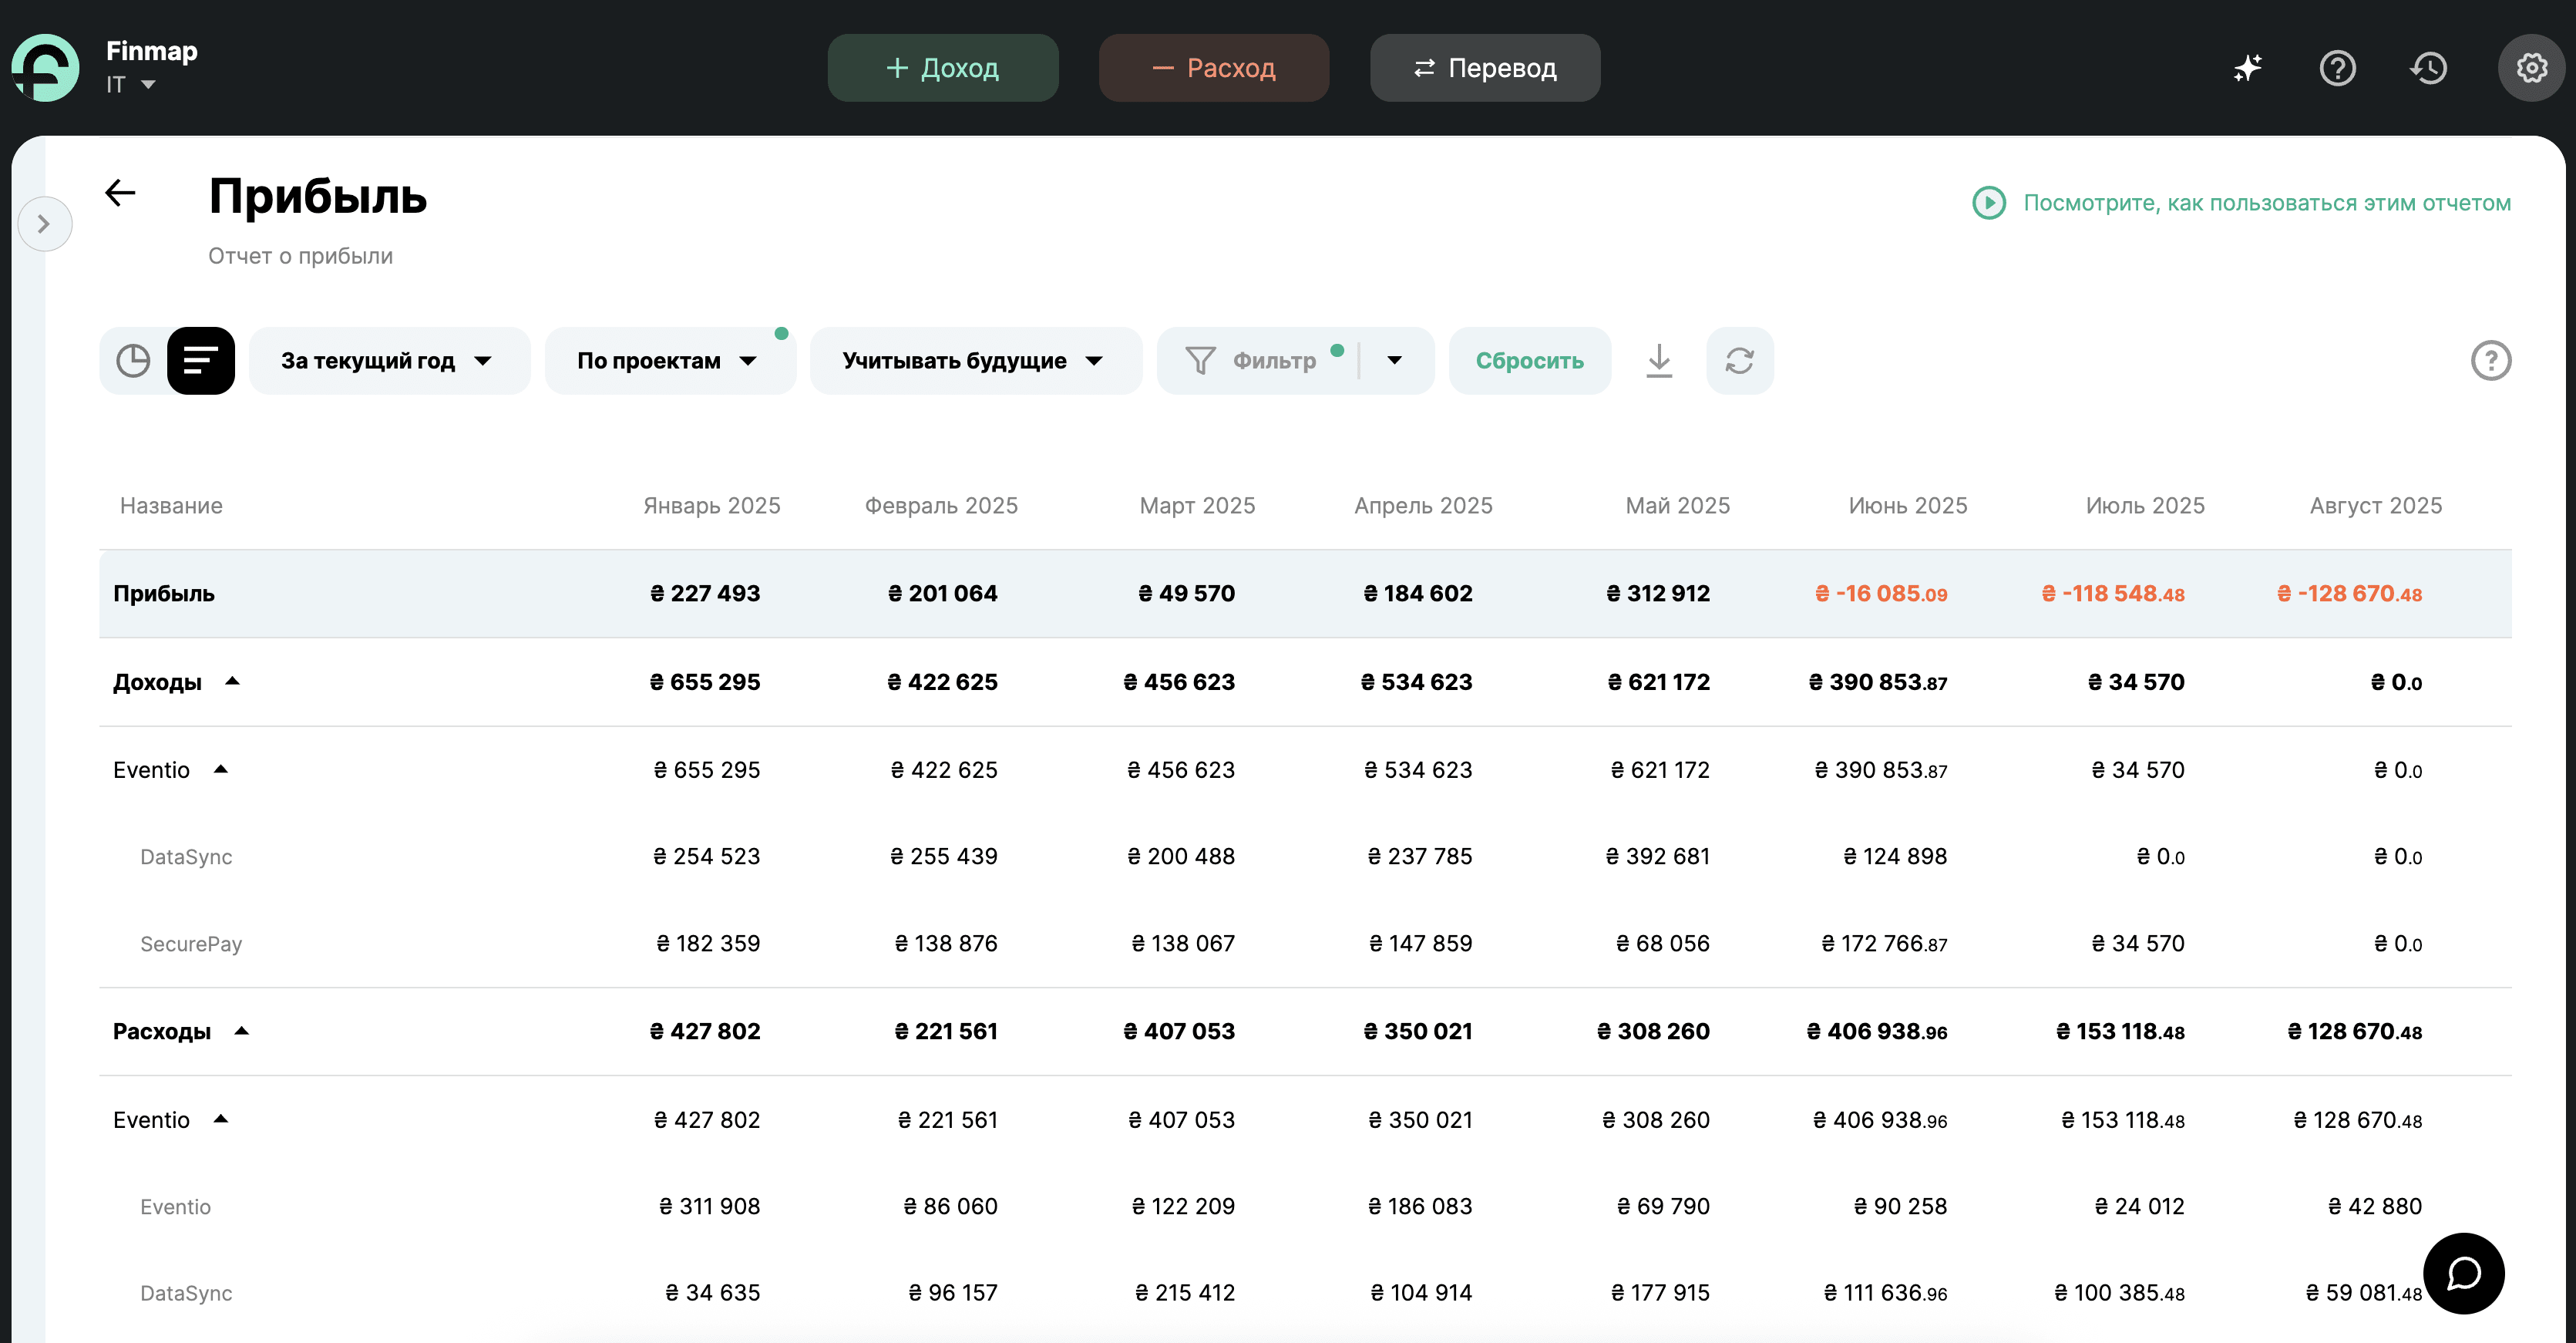Image resolution: width=2576 pixels, height=1343 pixels.
Task: Collapse Eventio under Расходы
Action: click(221, 1119)
